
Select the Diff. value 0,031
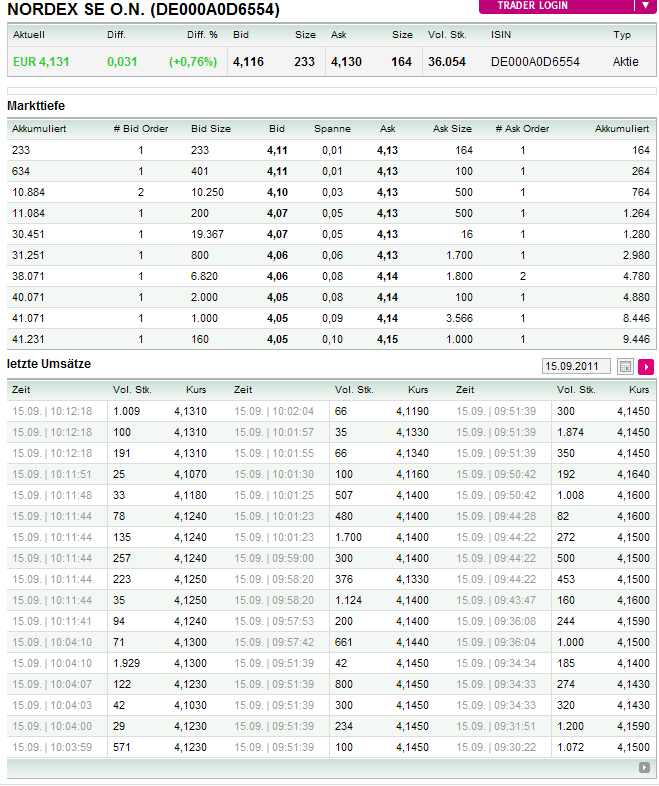tap(122, 62)
